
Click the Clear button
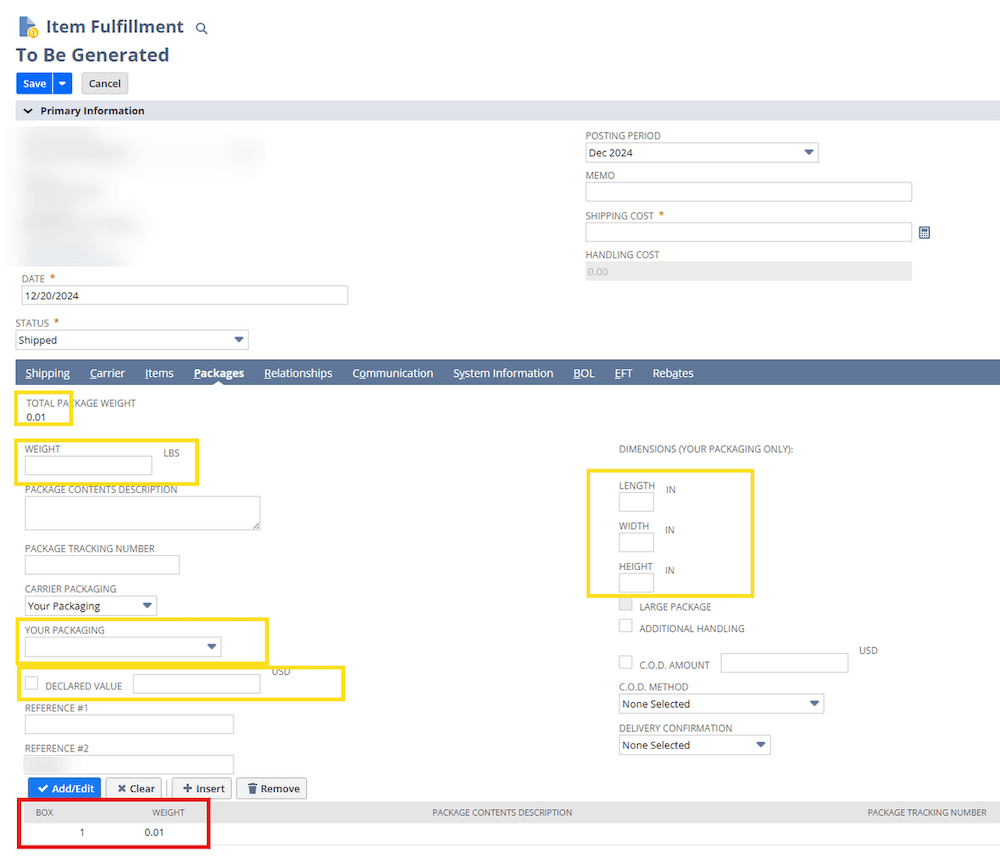point(136,789)
